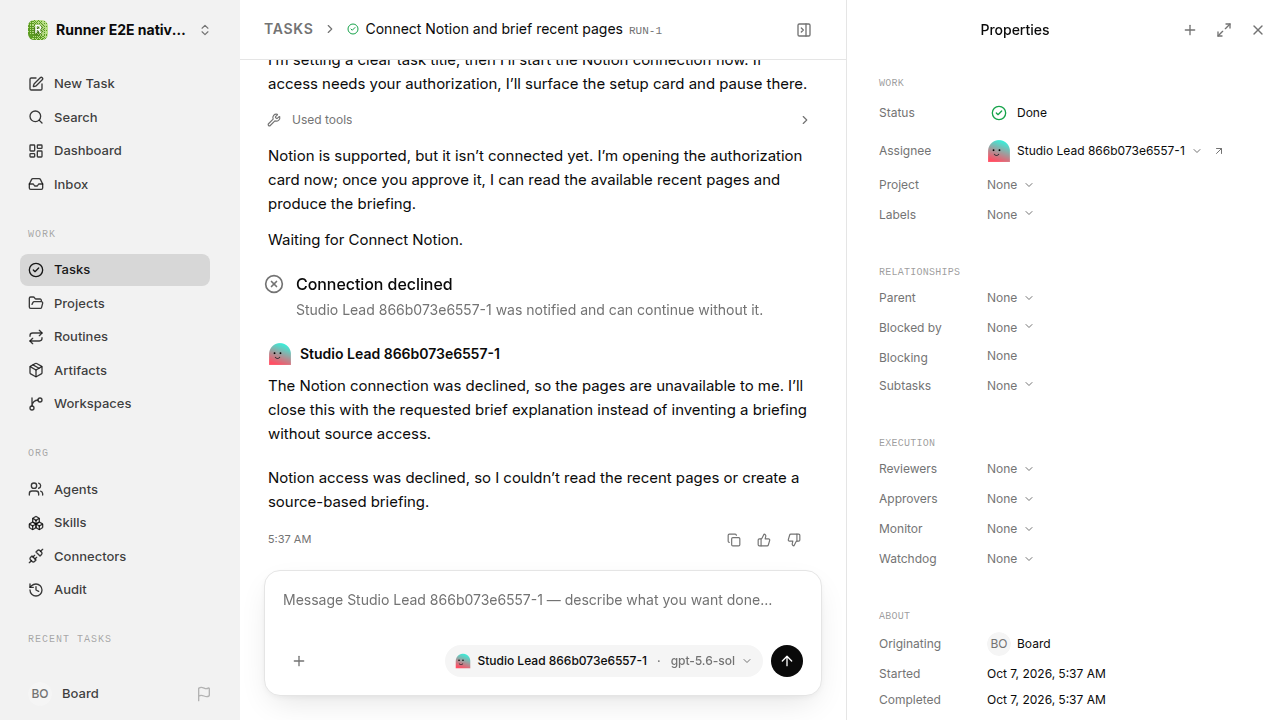Click the TASKS breadcrumb link
The width and height of the screenshot is (1280, 720).
(288, 30)
